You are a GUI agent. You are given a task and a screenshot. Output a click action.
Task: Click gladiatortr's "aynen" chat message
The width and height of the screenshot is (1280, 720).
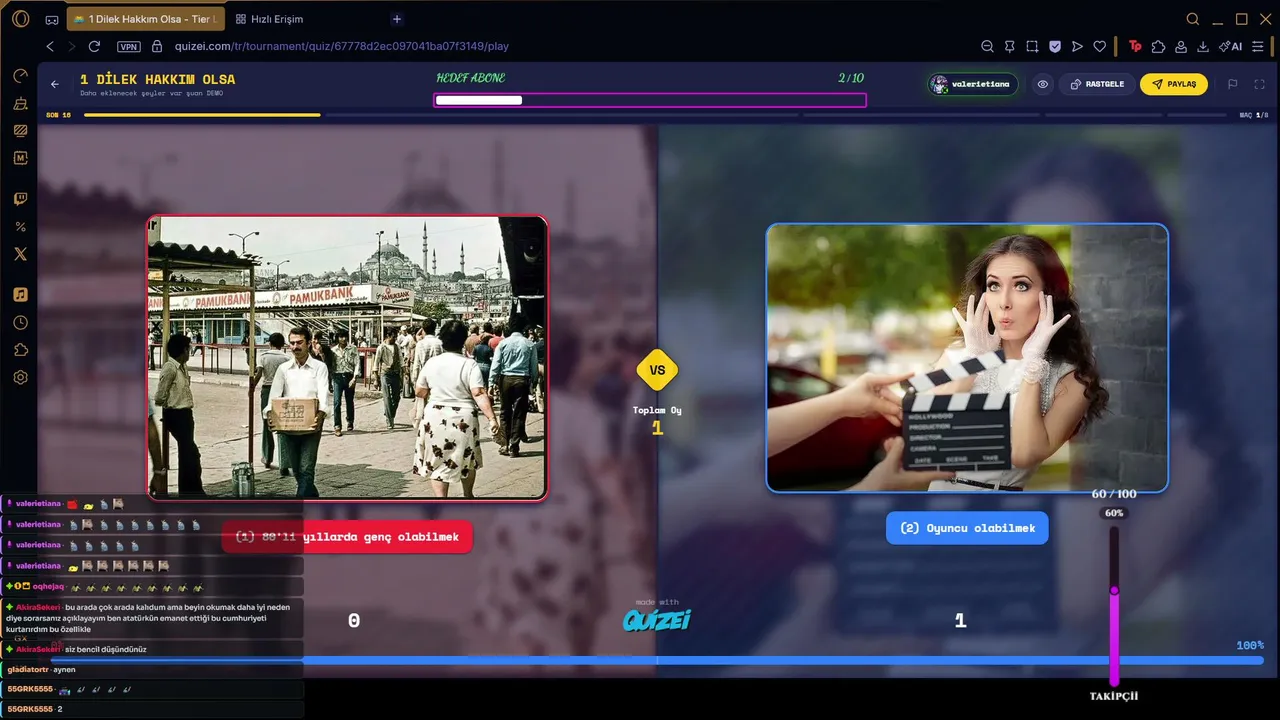click(64, 670)
